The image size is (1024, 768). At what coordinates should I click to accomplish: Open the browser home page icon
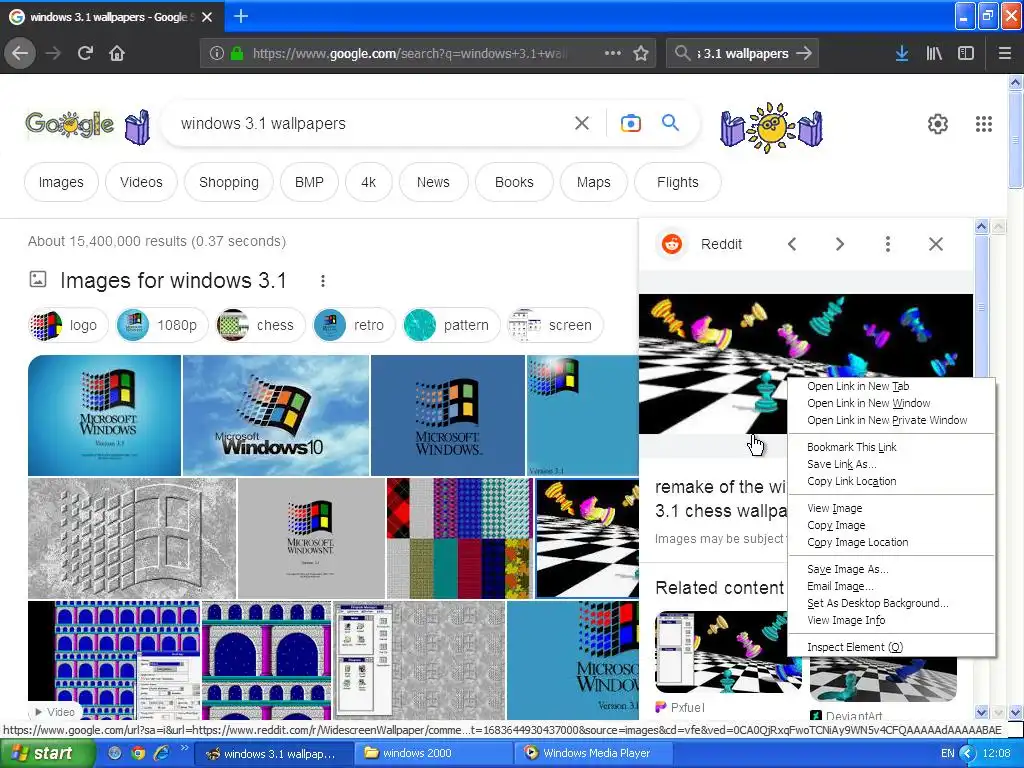(x=117, y=53)
